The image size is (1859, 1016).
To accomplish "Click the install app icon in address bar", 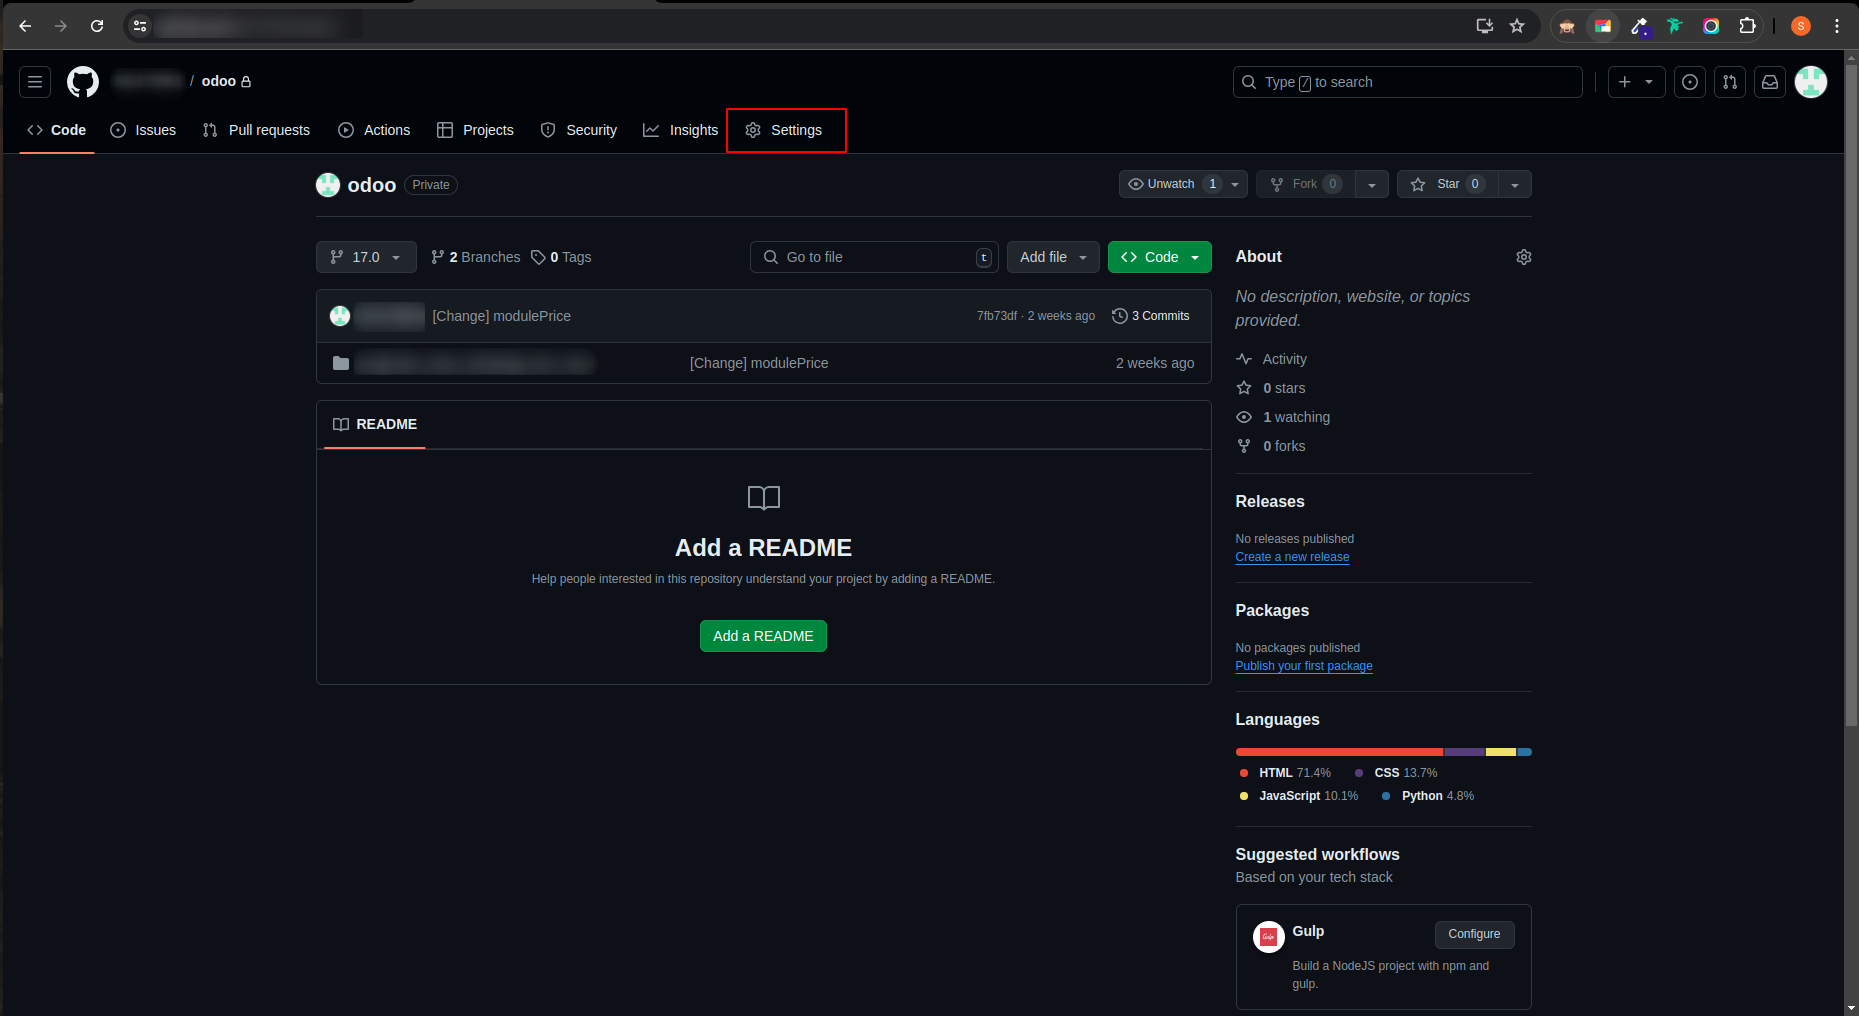I will coord(1485,26).
